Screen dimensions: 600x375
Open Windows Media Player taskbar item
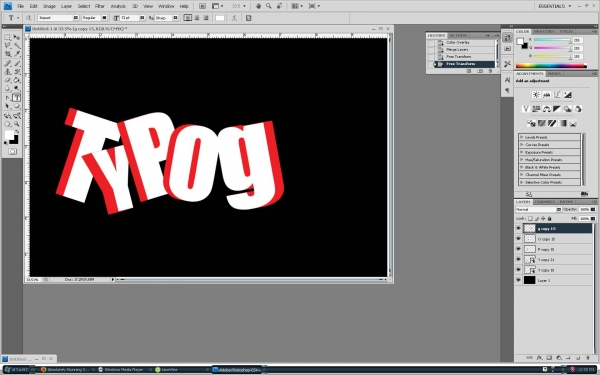[x=121, y=370]
